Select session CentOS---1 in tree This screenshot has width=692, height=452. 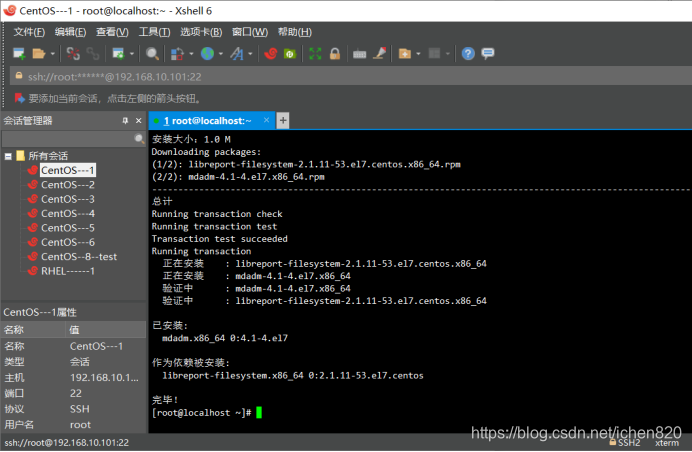coord(68,170)
